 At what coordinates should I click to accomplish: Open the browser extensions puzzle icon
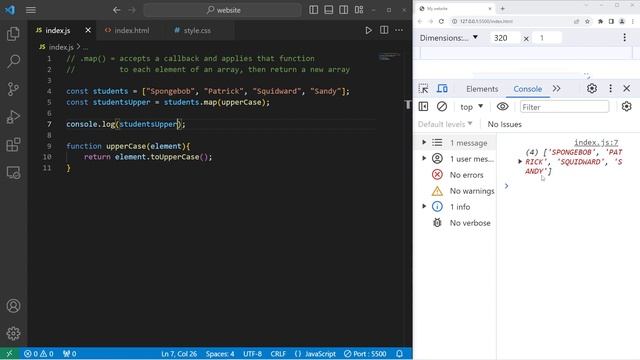(x=600, y=21)
